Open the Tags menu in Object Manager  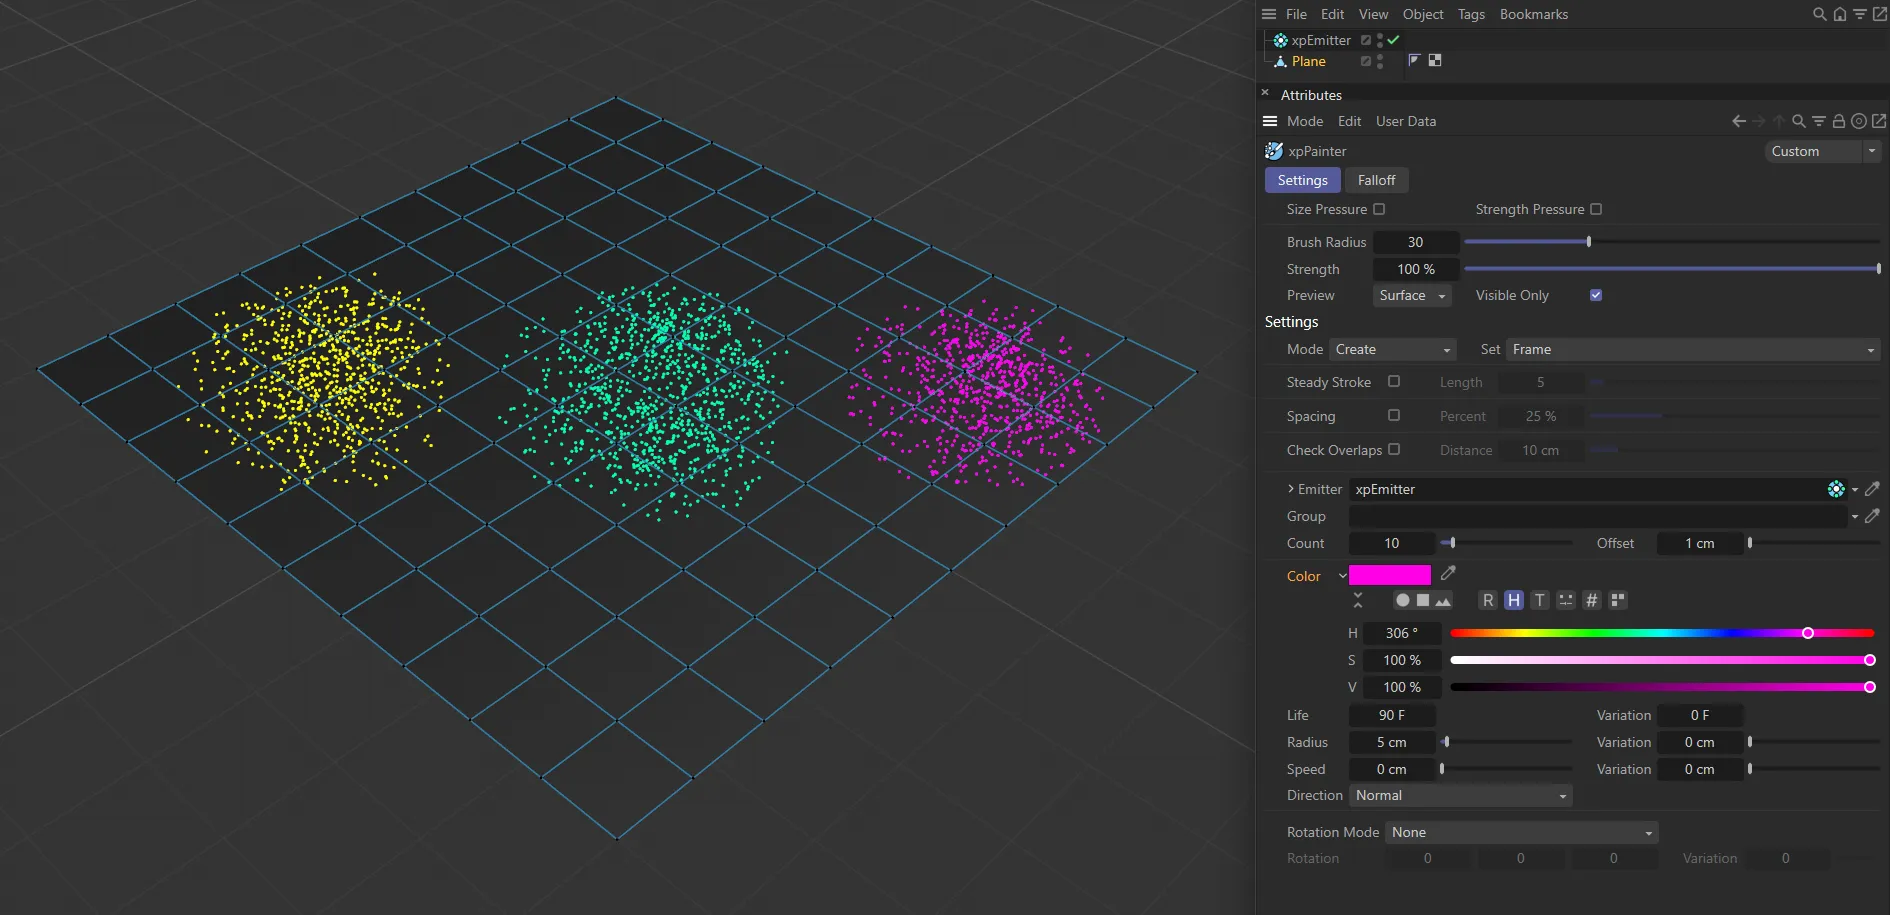[x=1471, y=14]
